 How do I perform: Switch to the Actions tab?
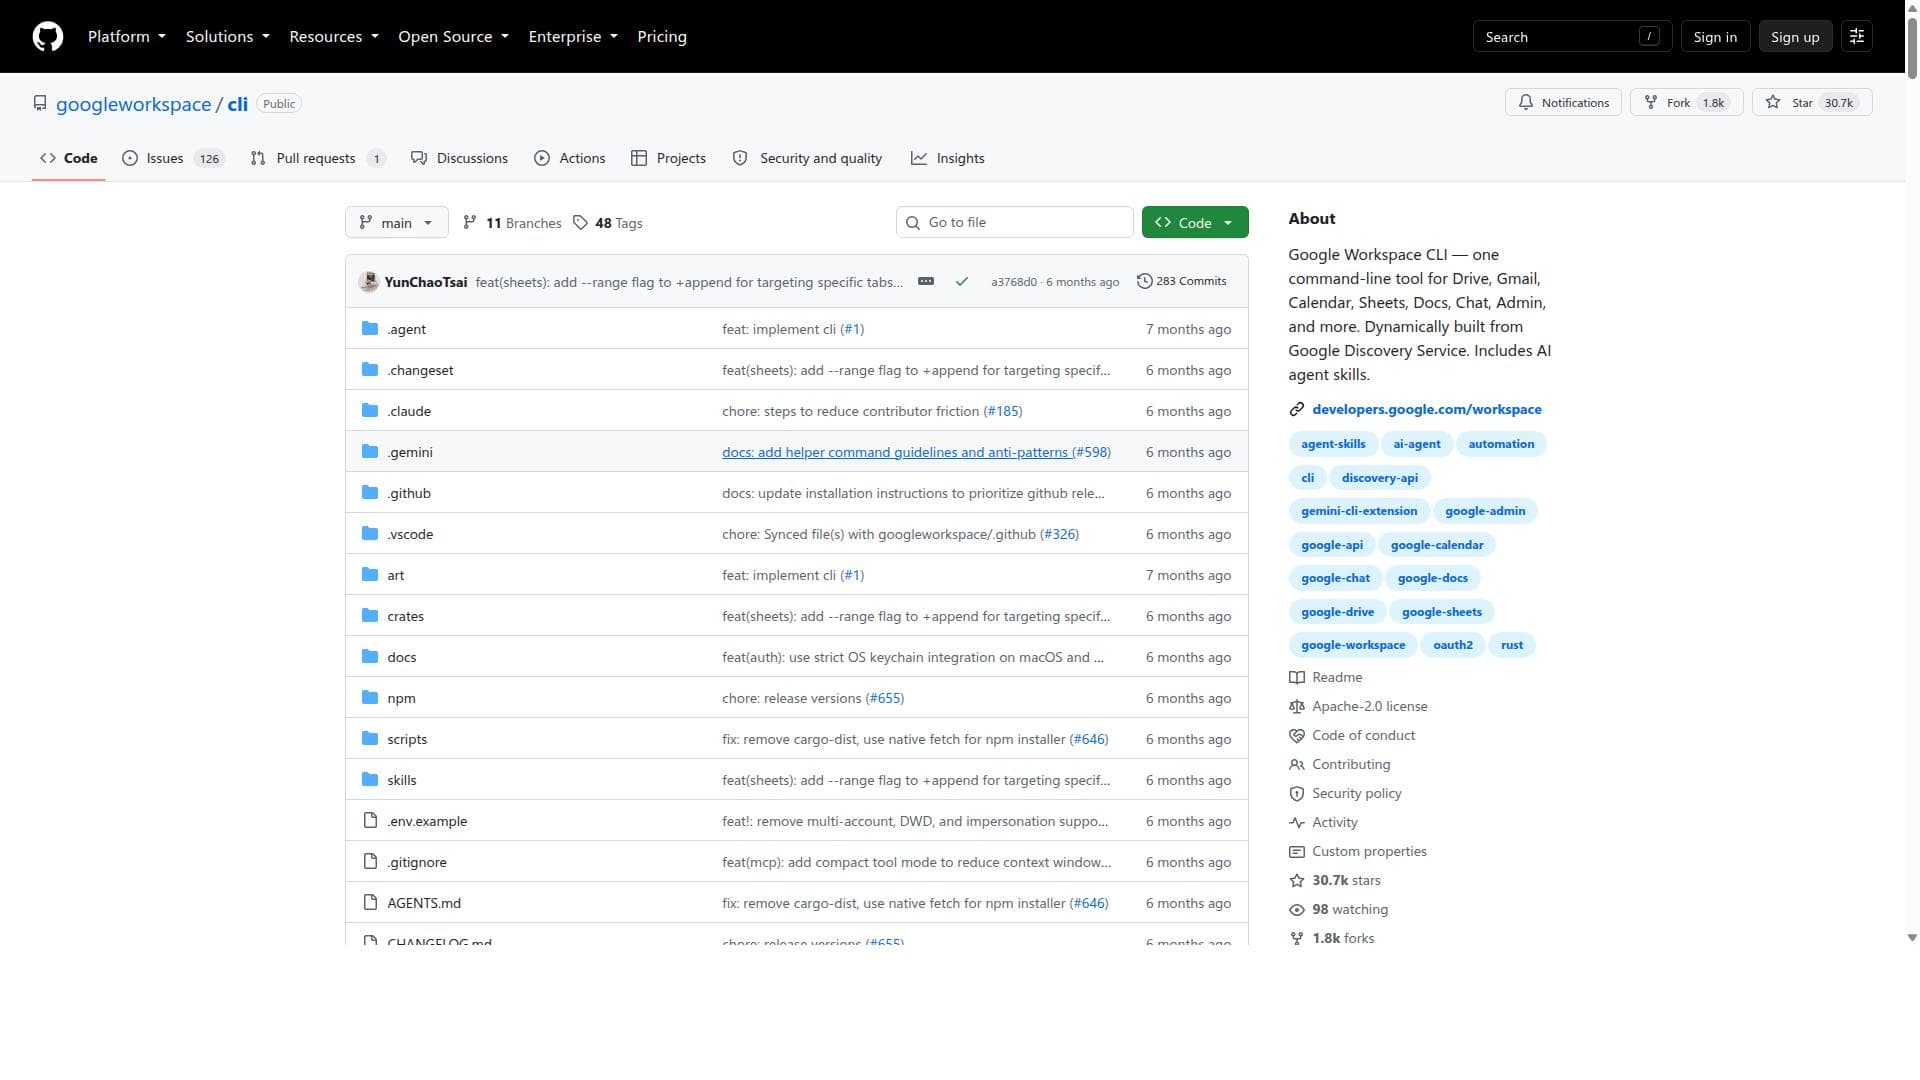point(569,159)
